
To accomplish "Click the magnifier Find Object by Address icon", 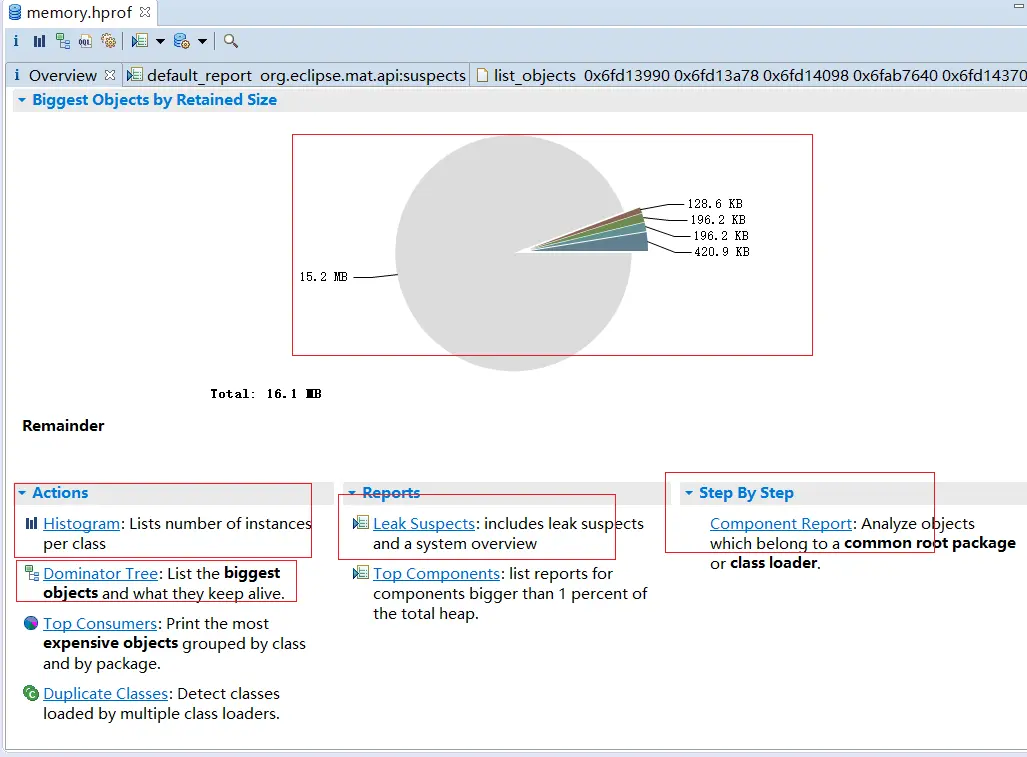I will 231,41.
